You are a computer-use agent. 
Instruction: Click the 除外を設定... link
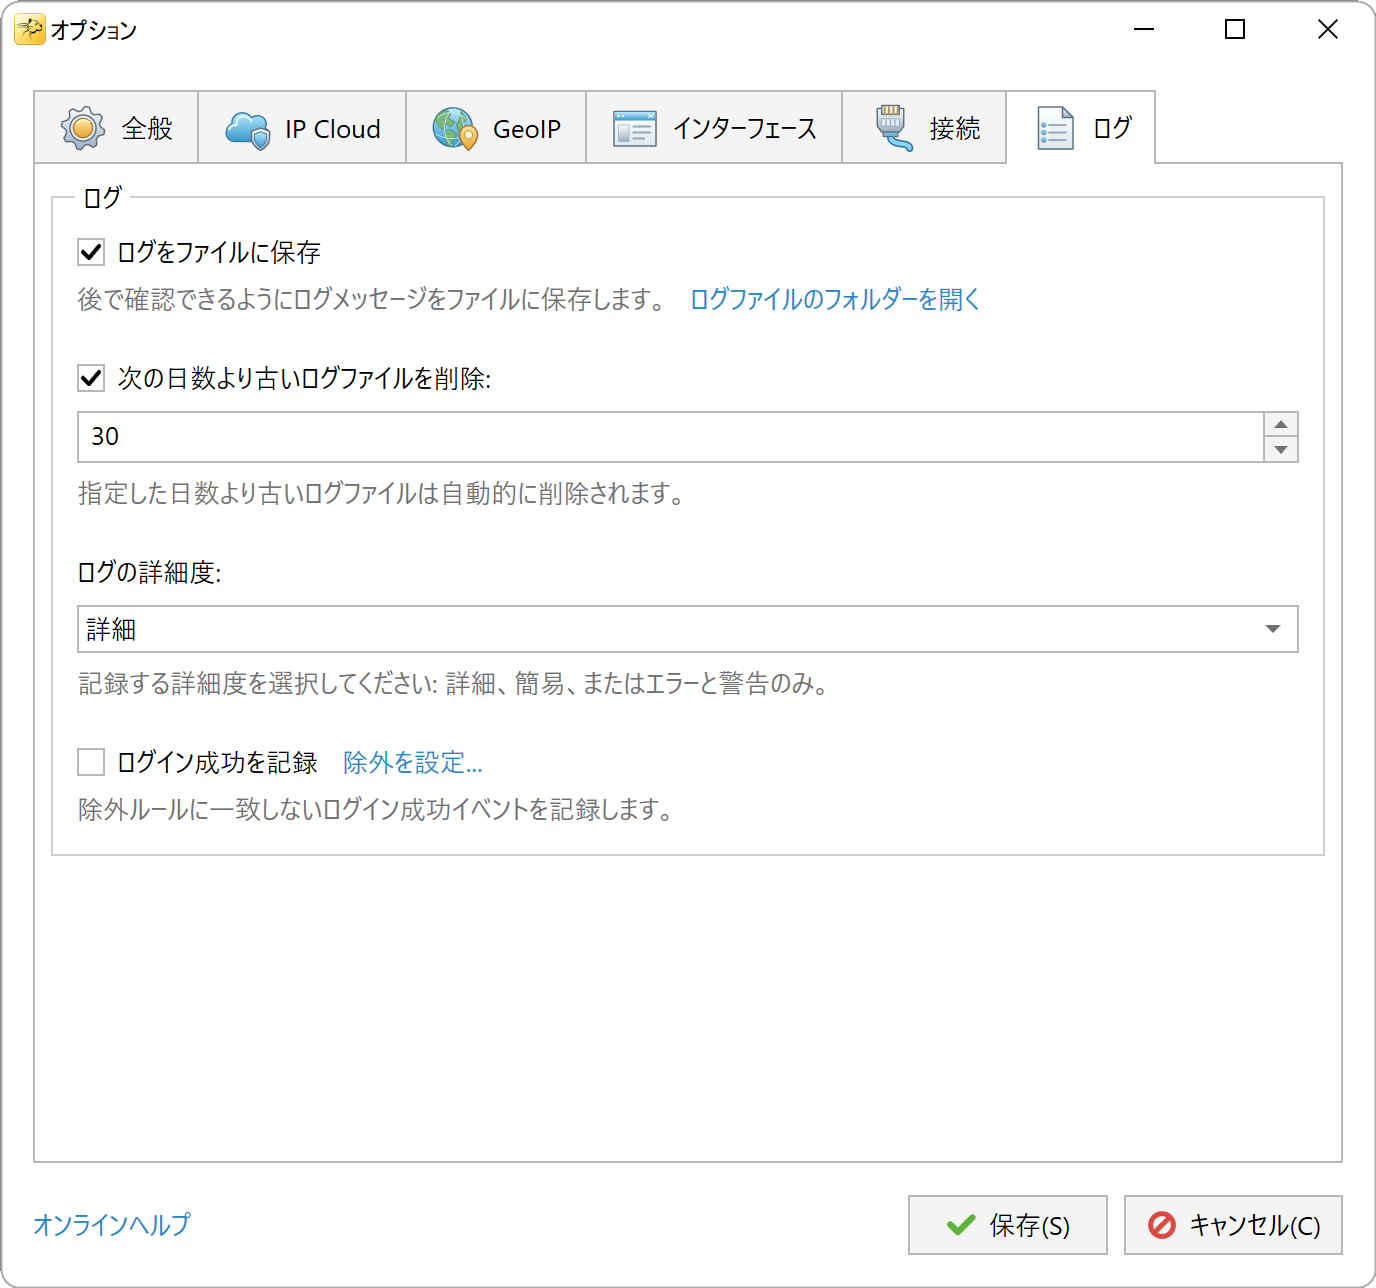click(x=413, y=762)
